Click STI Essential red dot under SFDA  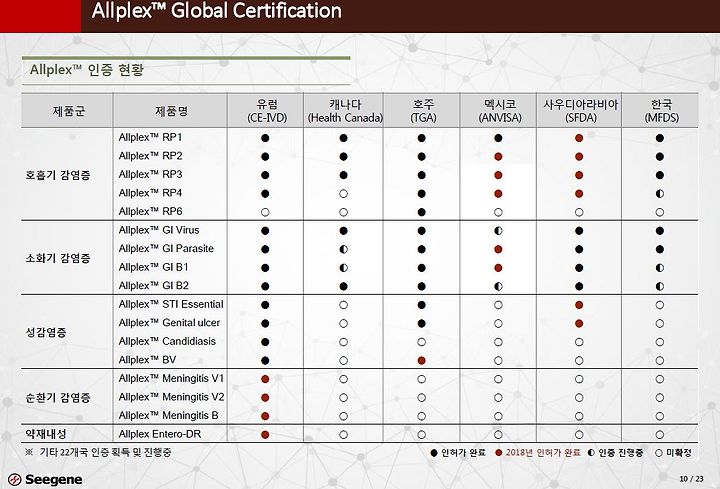(579, 305)
